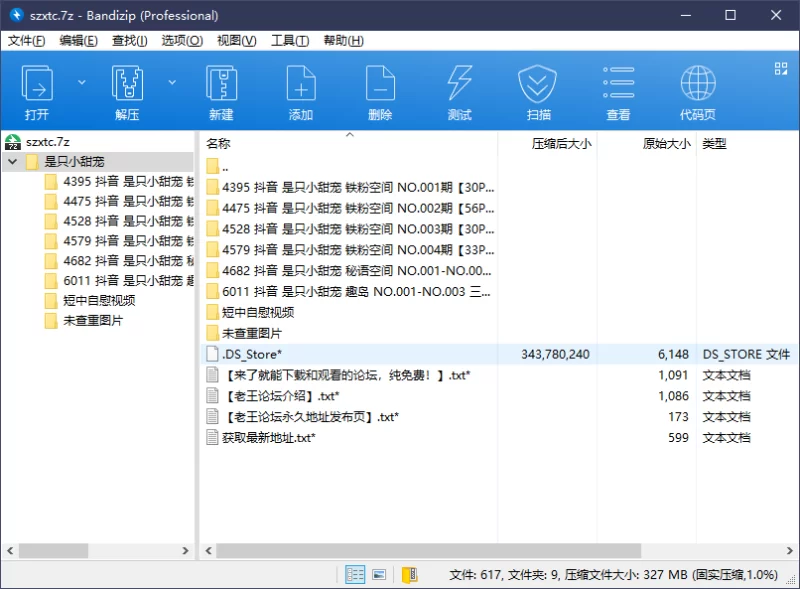
Task: Select tree folder starting with 4528
Action: point(119,222)
